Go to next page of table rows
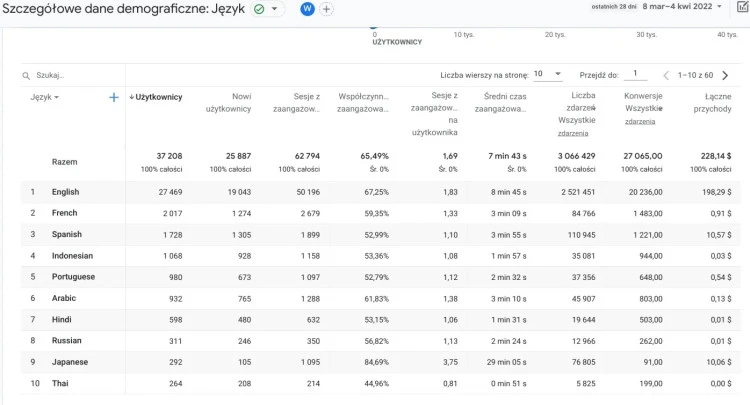The image size is (750, 405). 725,75
